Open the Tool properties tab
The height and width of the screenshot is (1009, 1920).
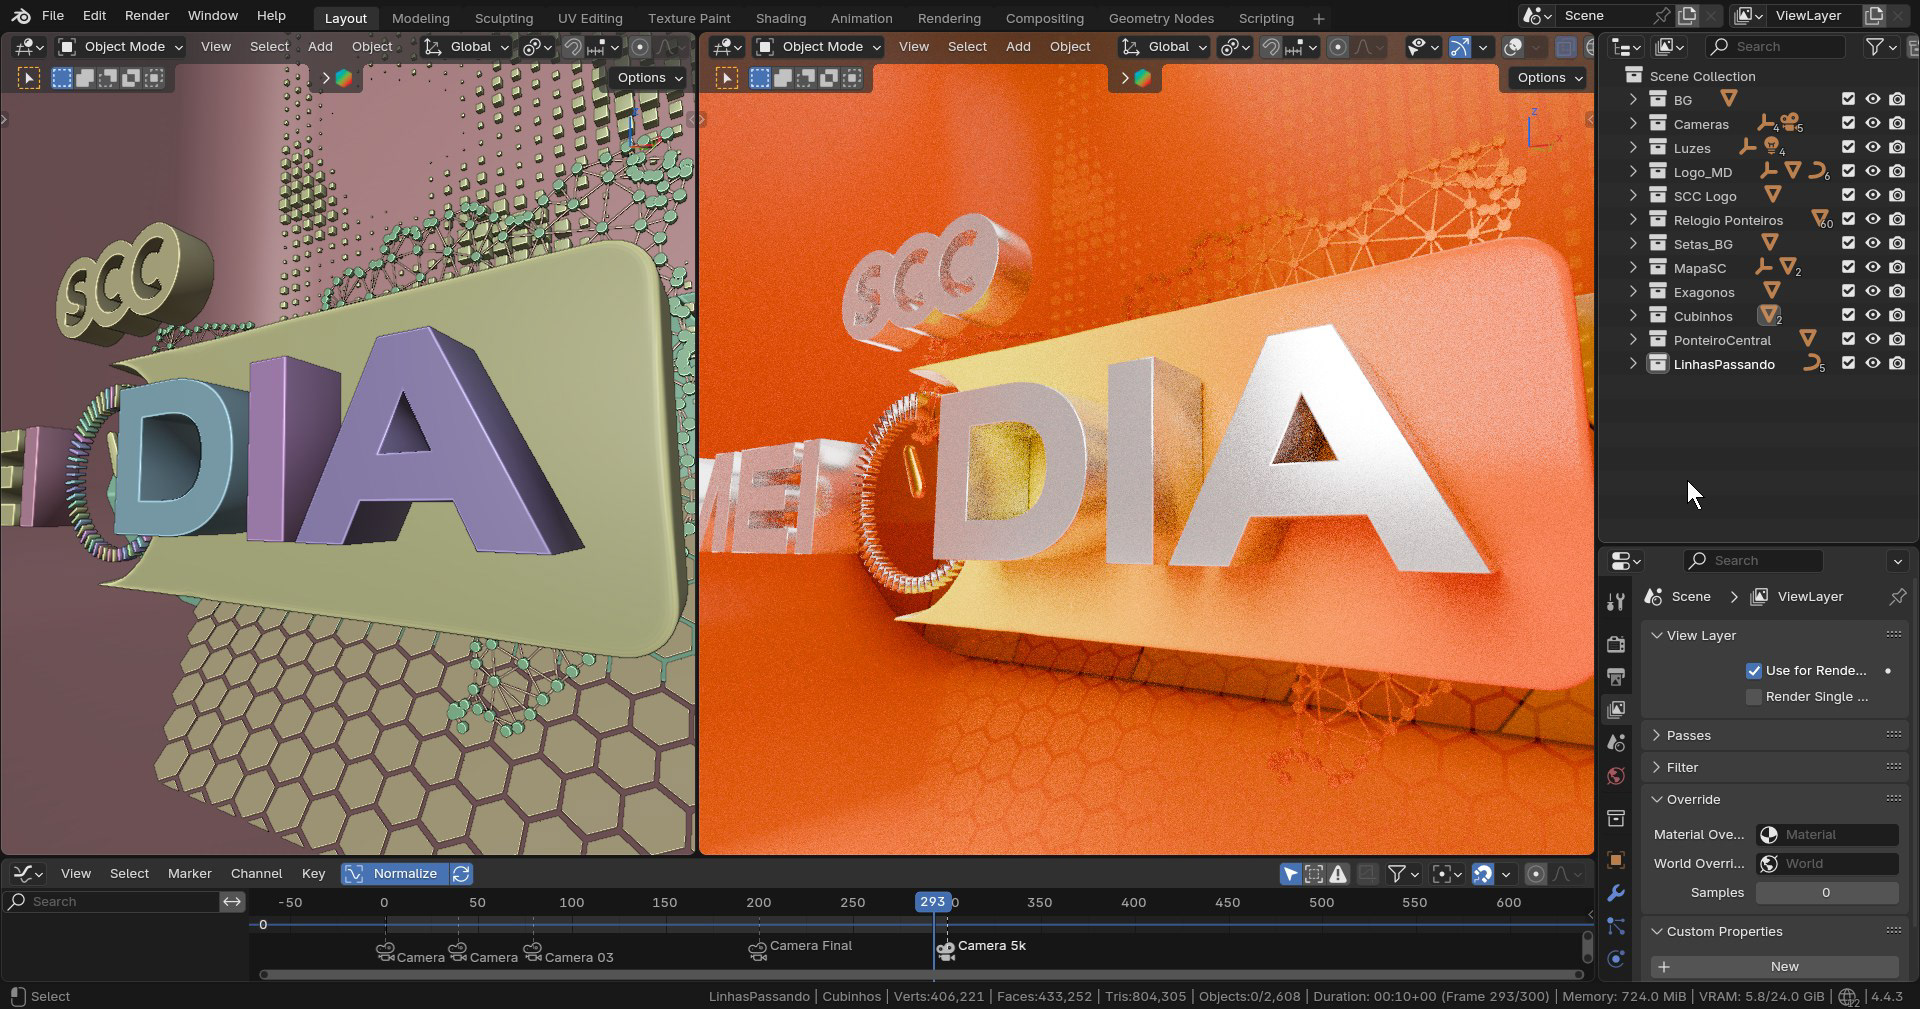[x=1615, y=601]
